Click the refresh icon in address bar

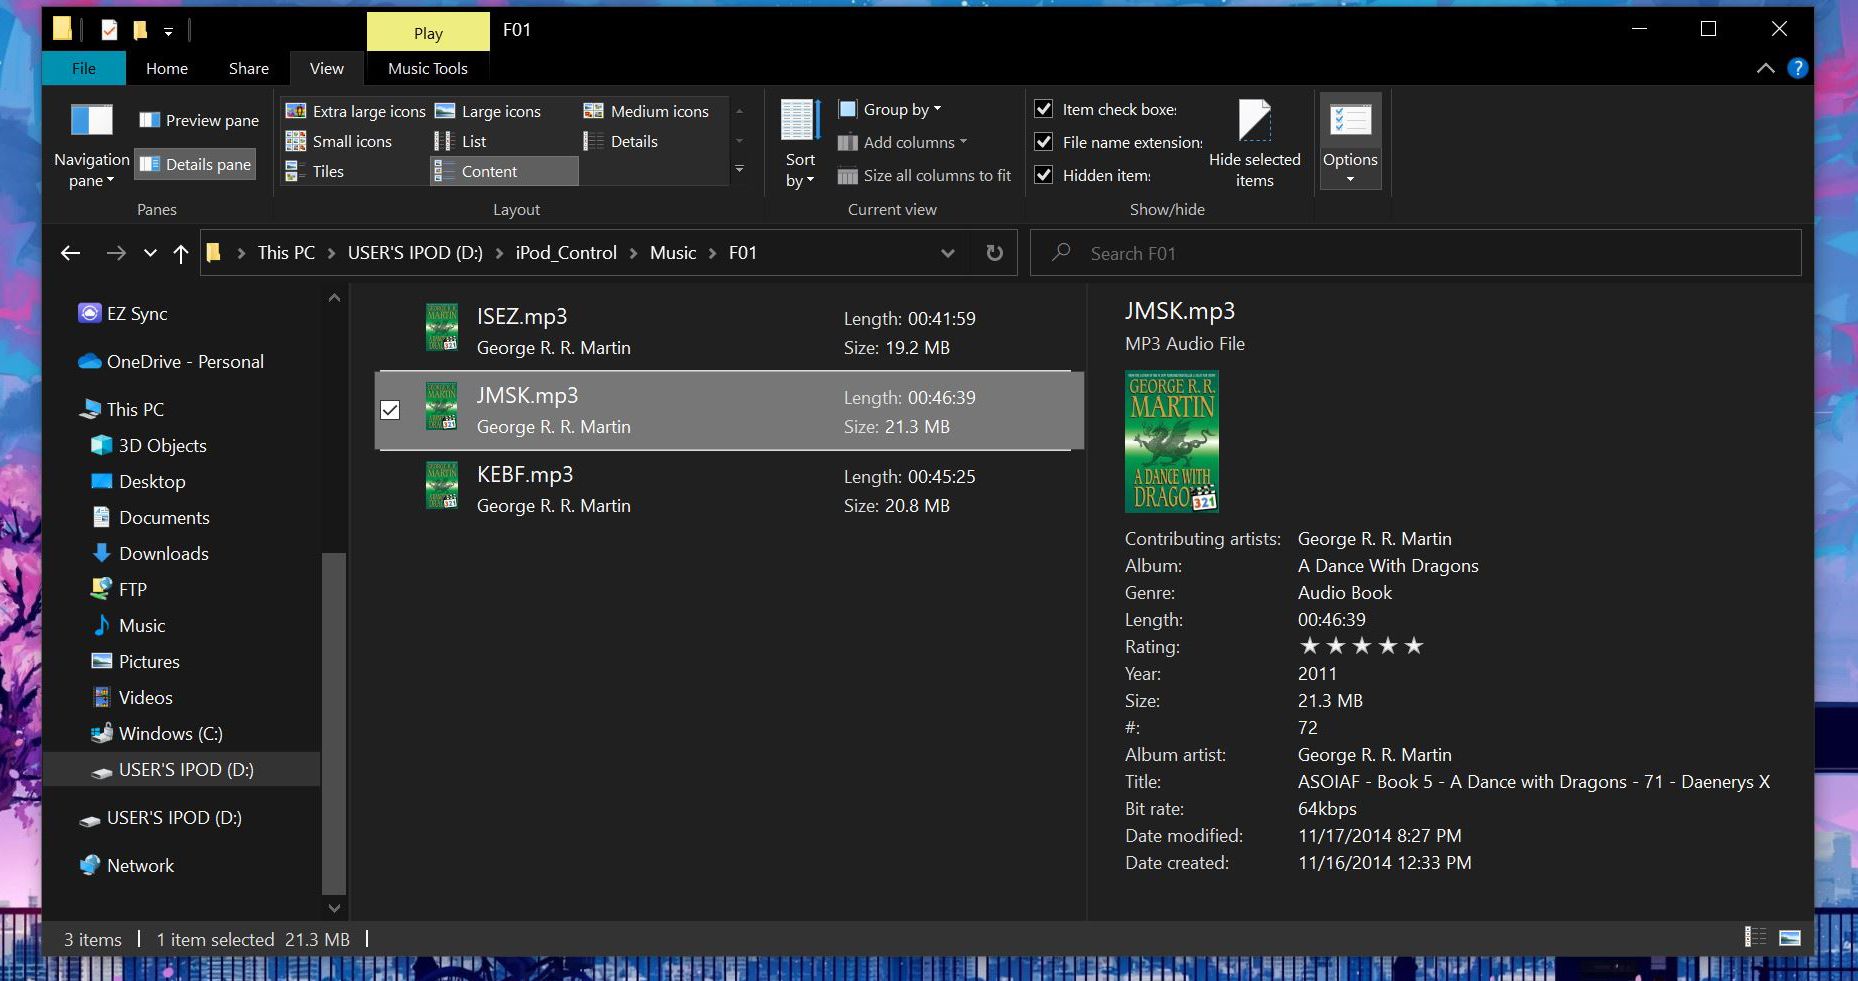point(994,253)
